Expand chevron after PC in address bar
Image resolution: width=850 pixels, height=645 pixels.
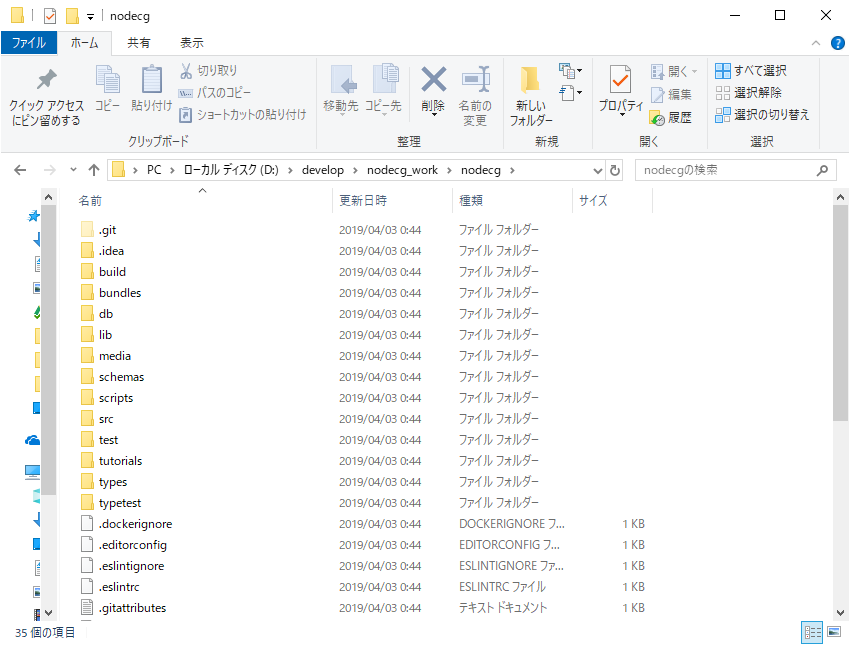tap(172, 171)
